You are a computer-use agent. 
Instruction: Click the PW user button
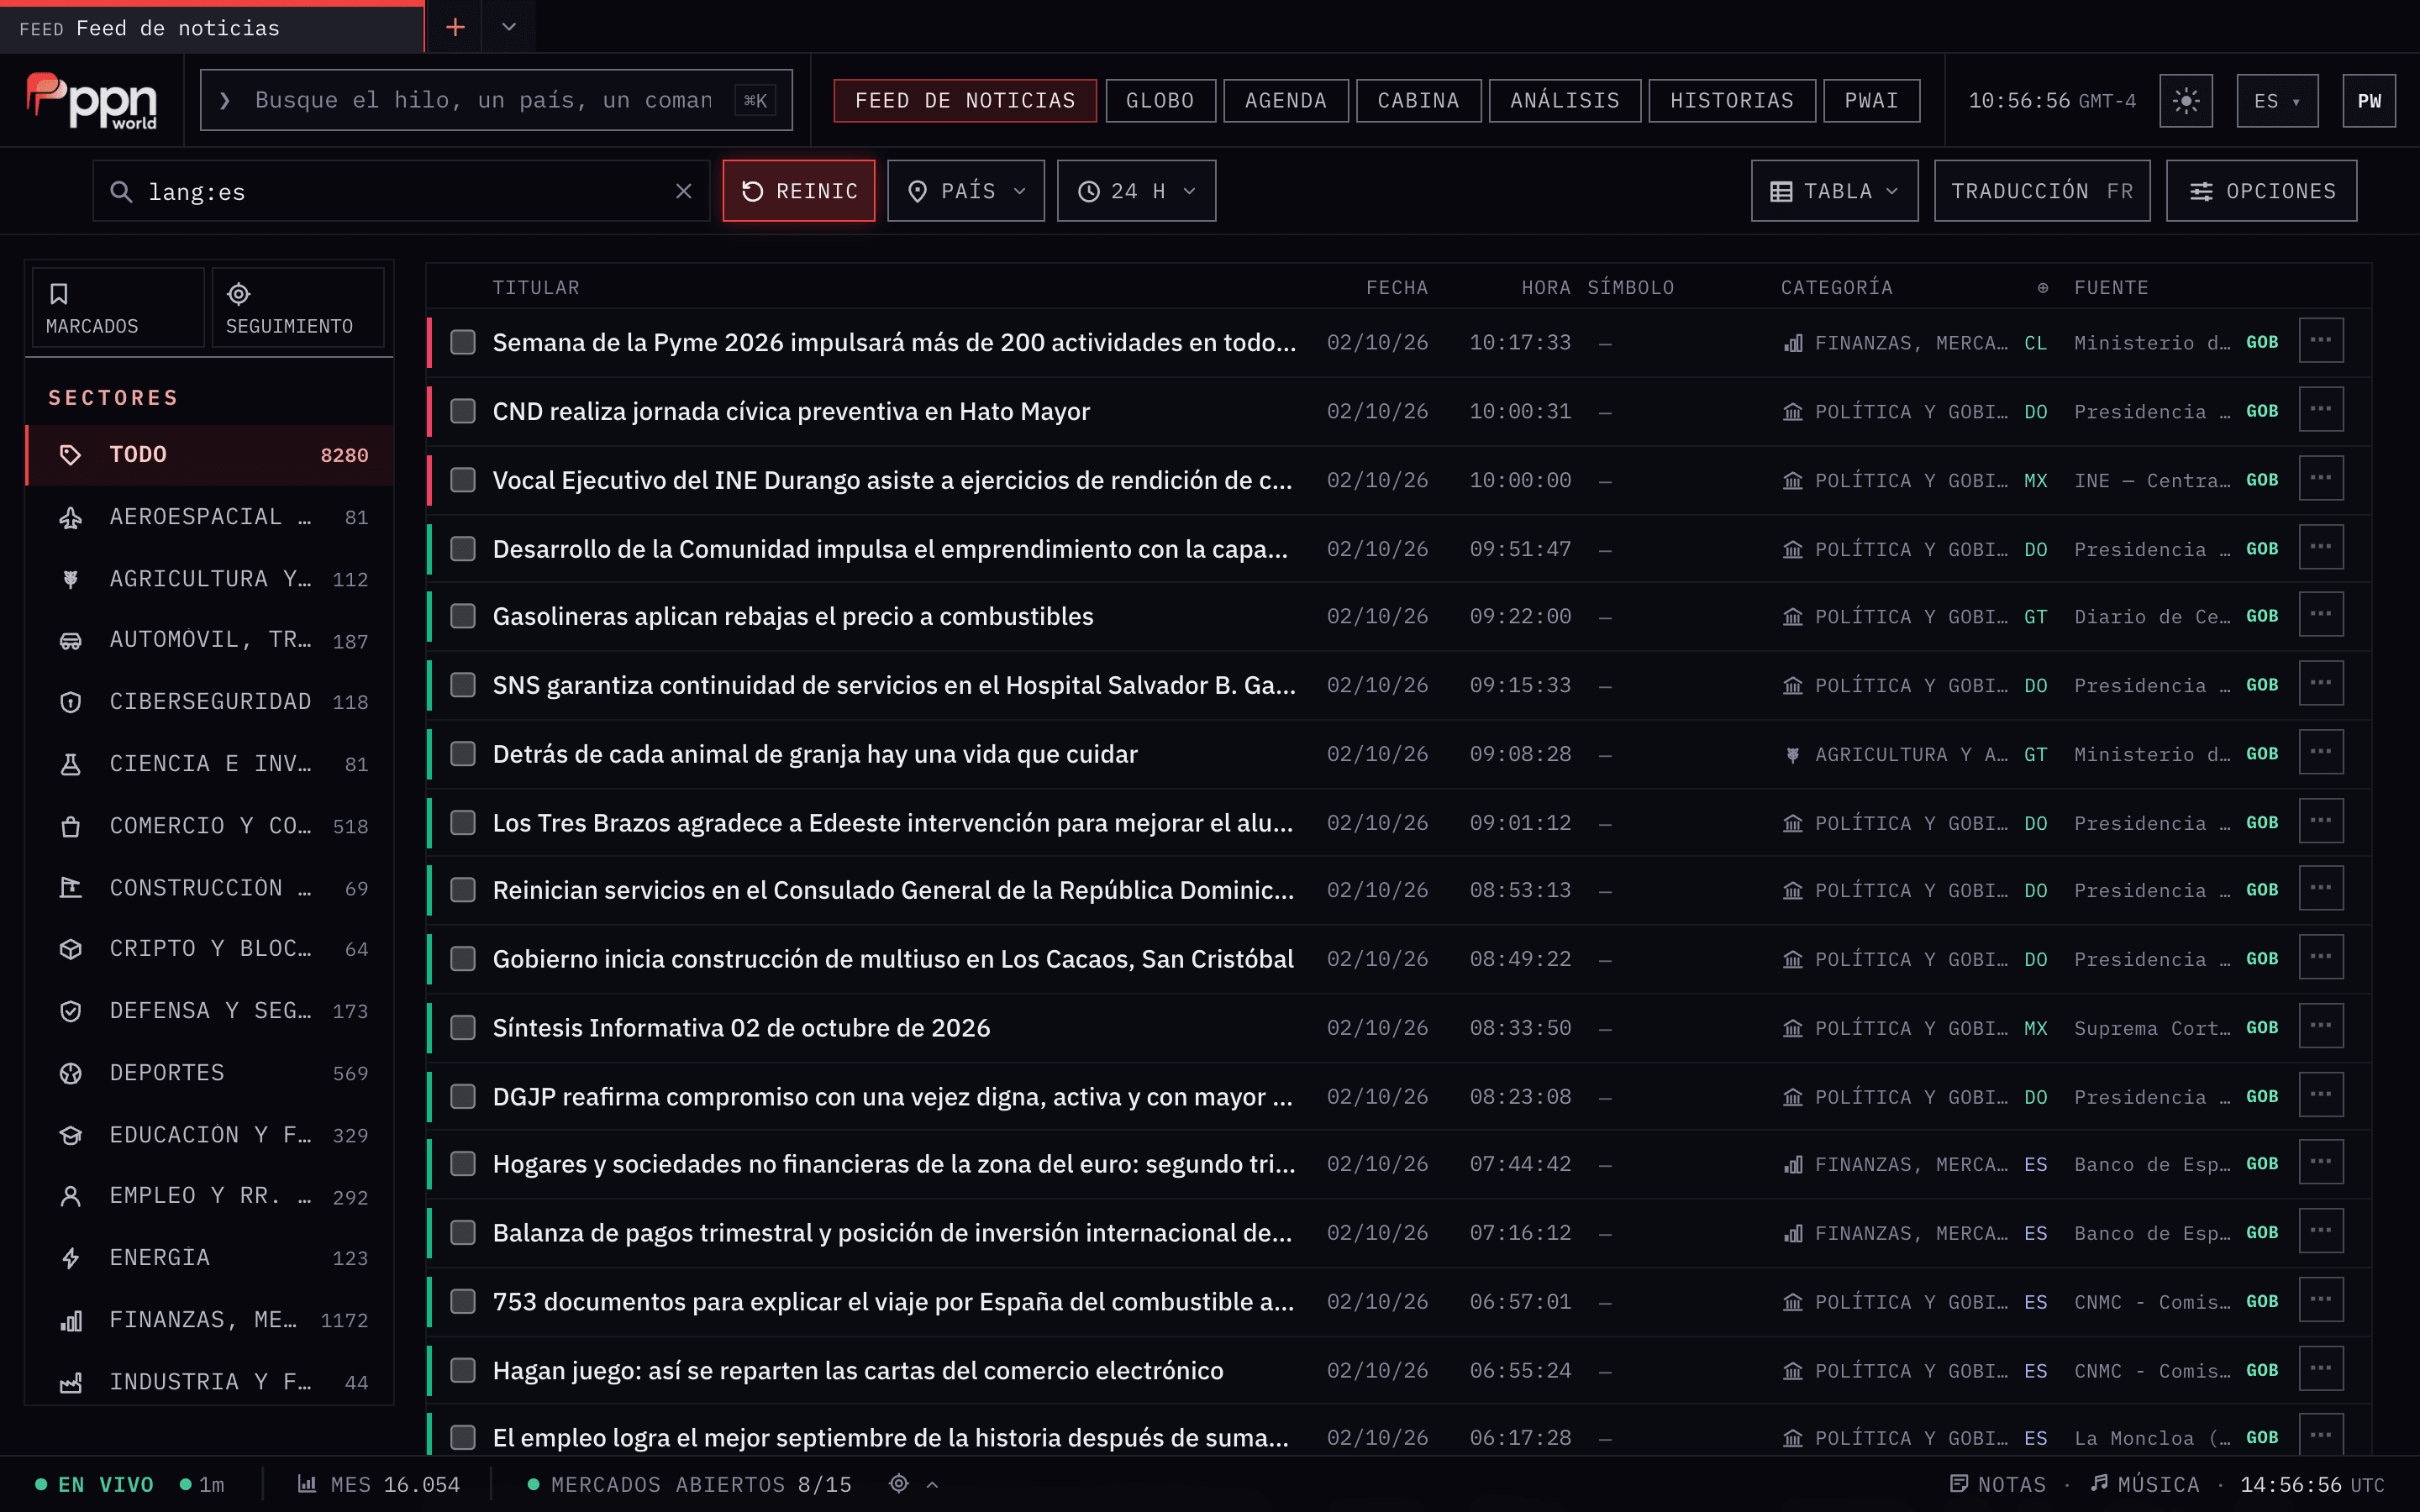tap(2369, 101)
